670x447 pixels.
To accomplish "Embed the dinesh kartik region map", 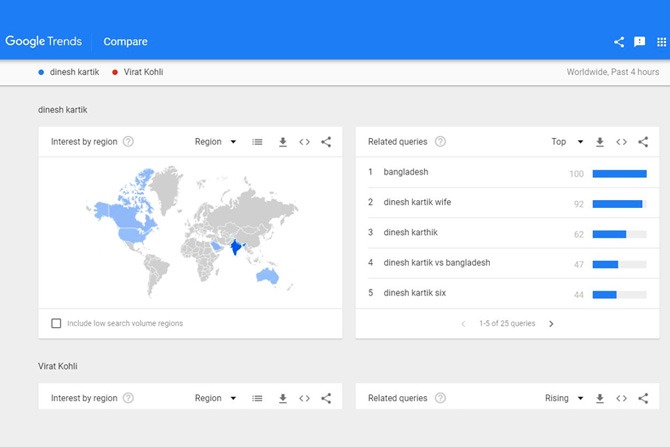I will (304, 142).
